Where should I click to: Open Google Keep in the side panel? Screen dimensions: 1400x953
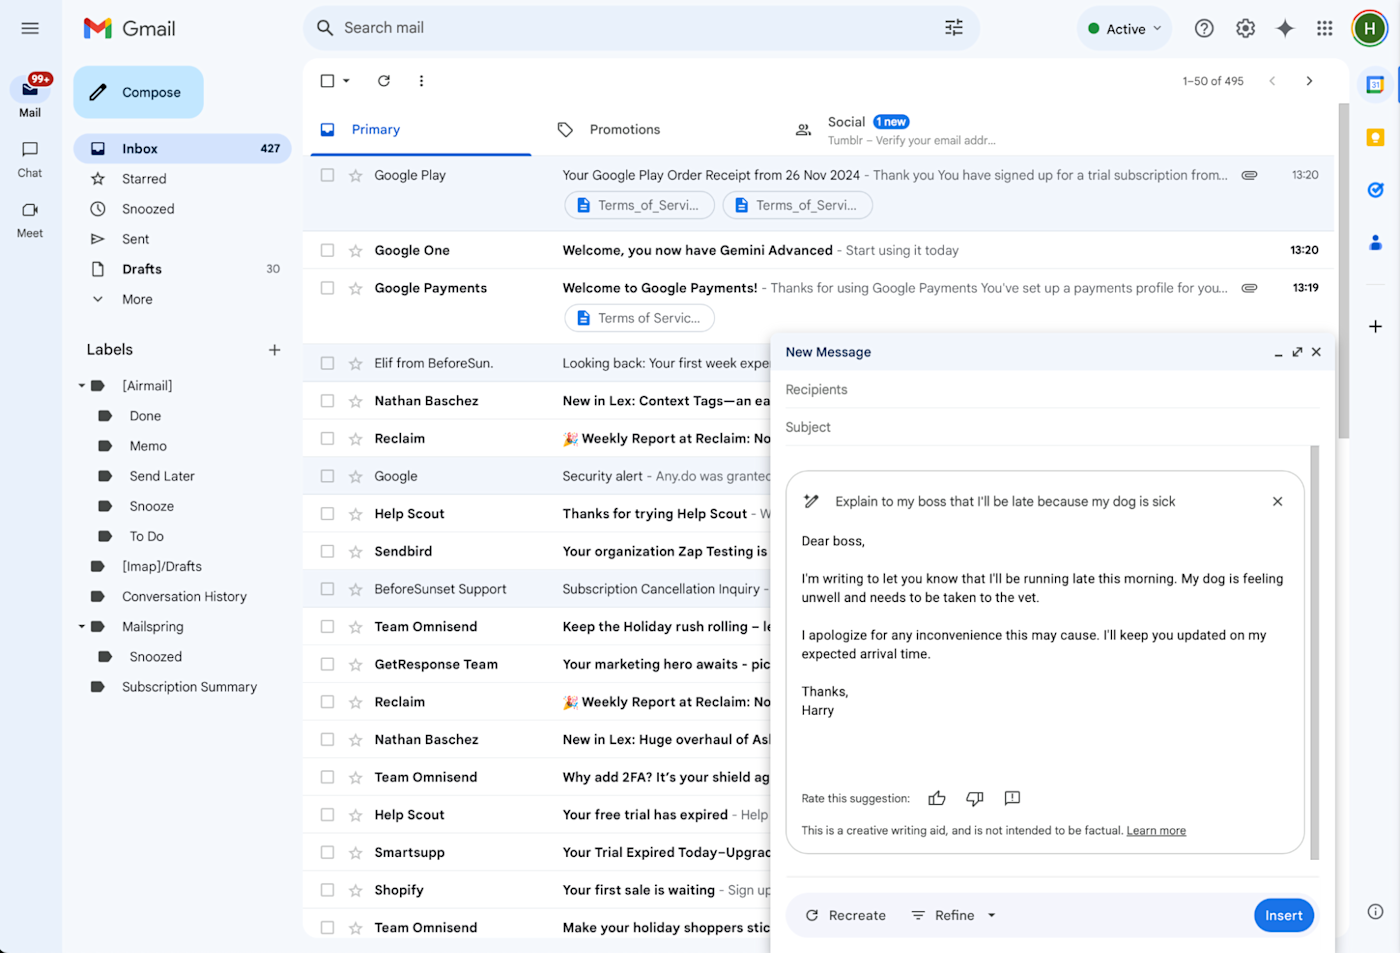tap(1376, 138)
